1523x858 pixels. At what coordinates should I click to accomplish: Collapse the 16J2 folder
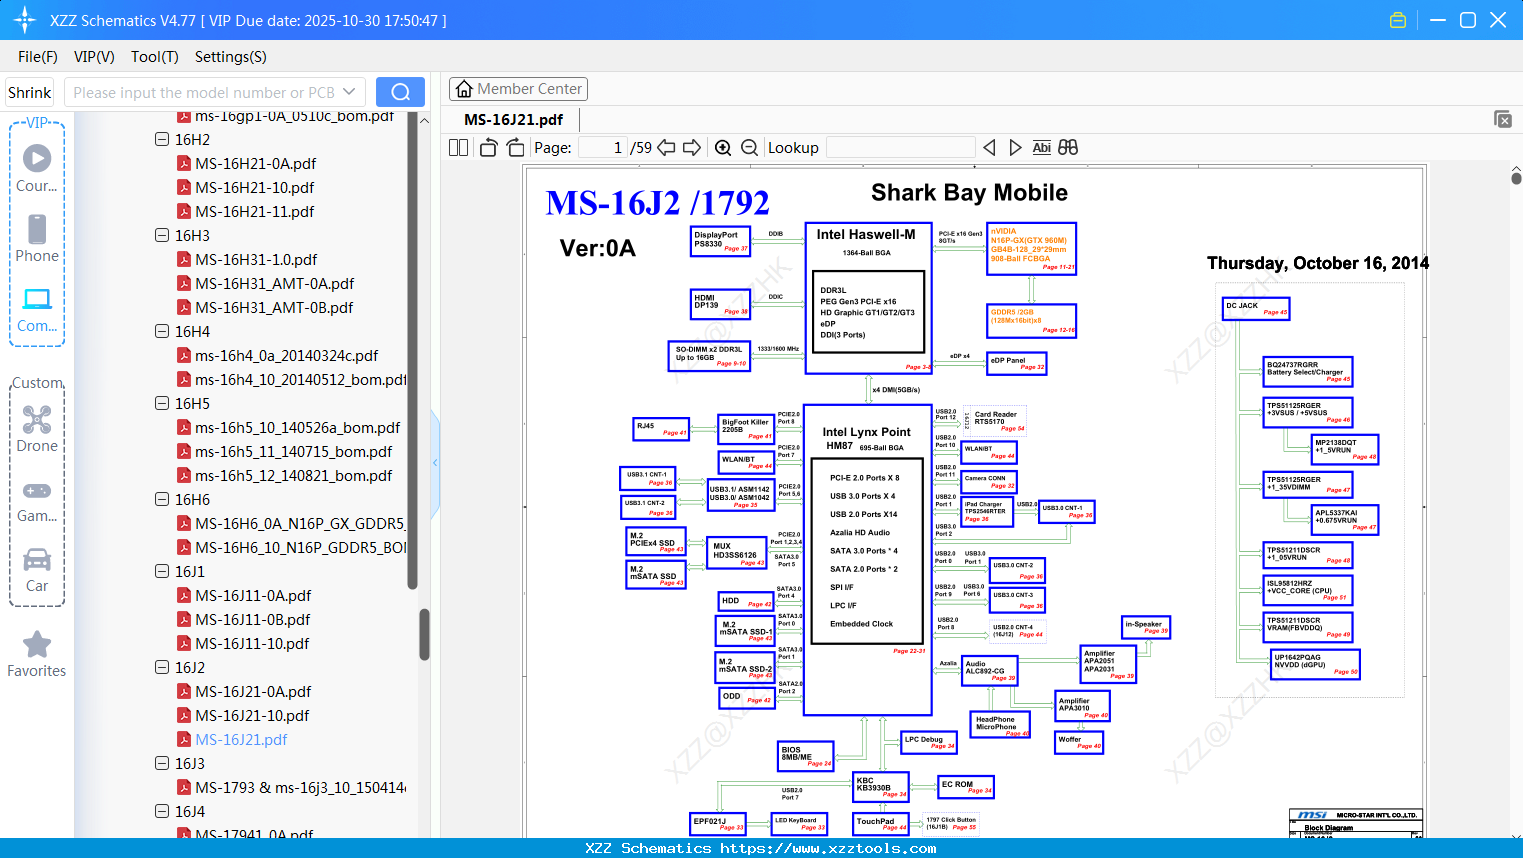[162, 668]
